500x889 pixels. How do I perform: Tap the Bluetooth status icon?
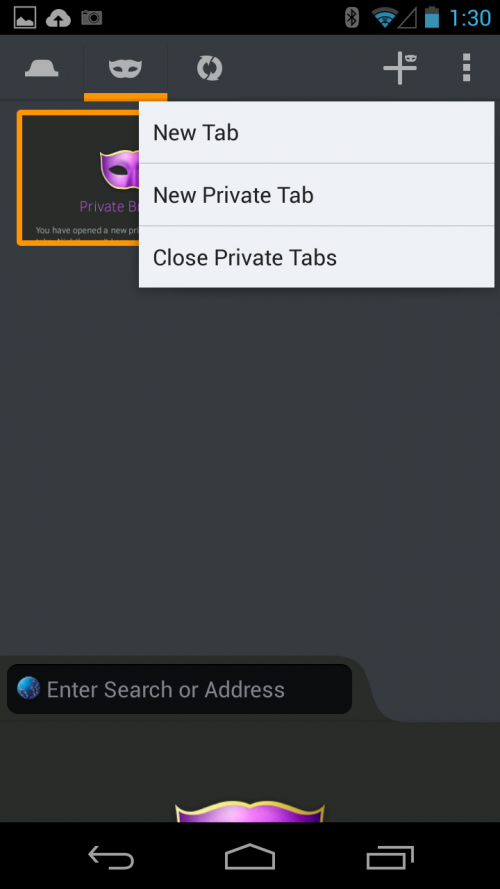click(352, 18)
